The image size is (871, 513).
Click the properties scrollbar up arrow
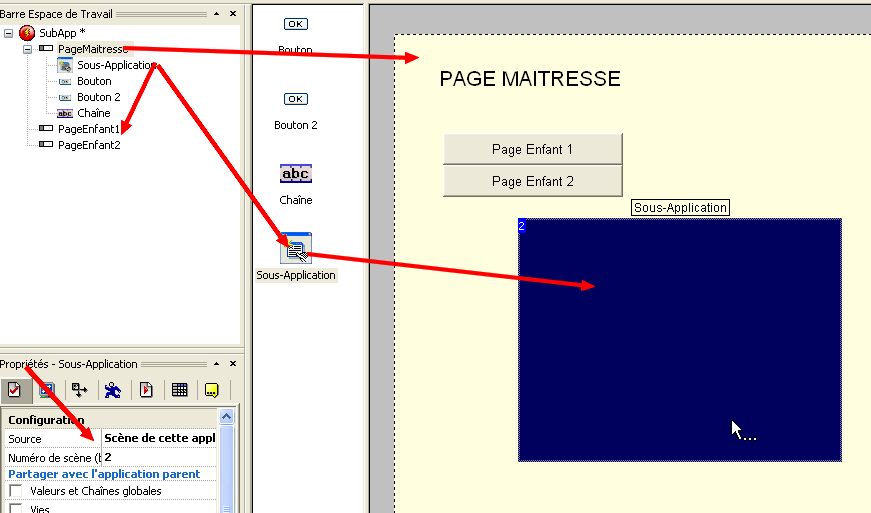tap(227, 416)
